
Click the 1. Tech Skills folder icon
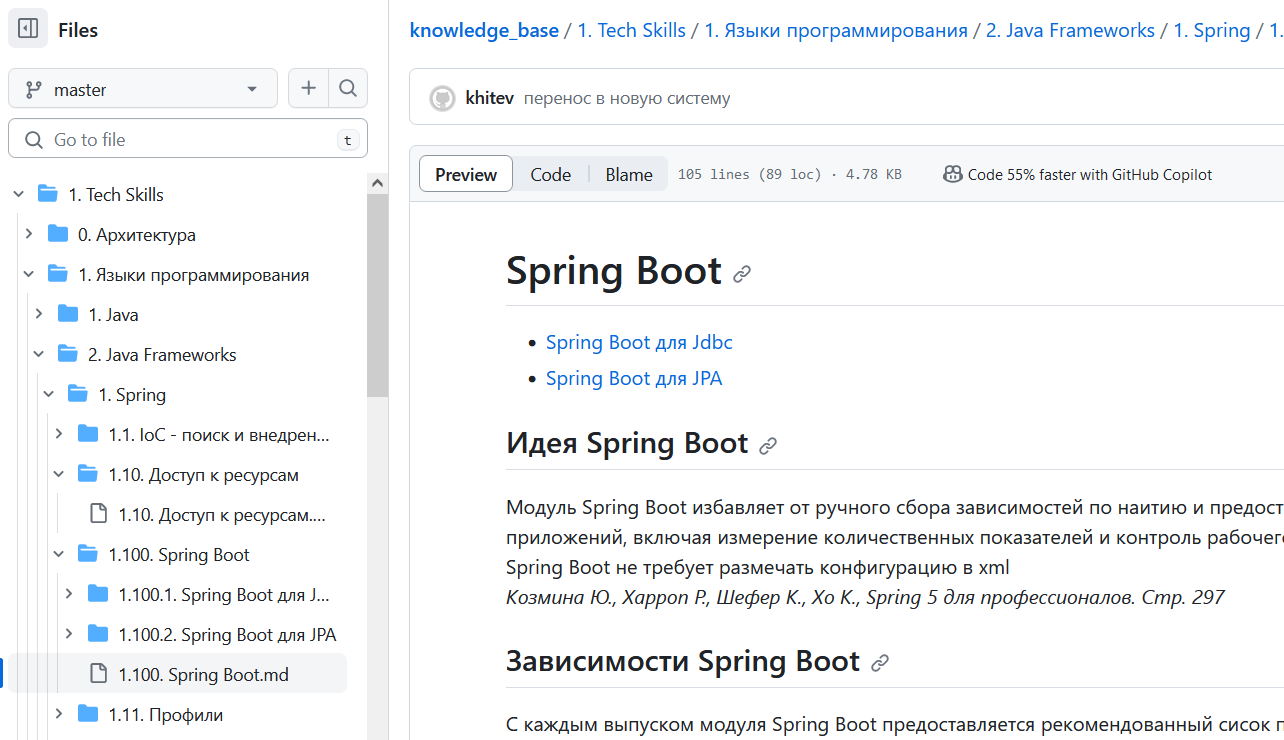47,194
